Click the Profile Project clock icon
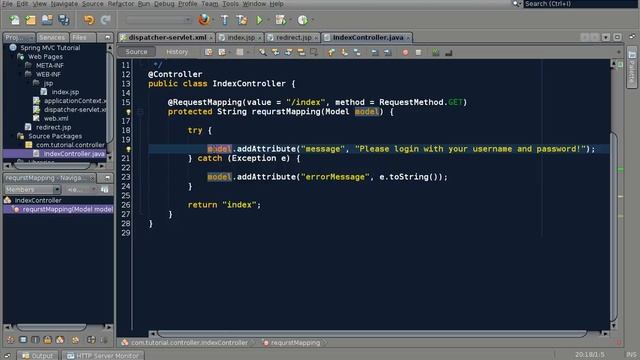 point(302,20)
